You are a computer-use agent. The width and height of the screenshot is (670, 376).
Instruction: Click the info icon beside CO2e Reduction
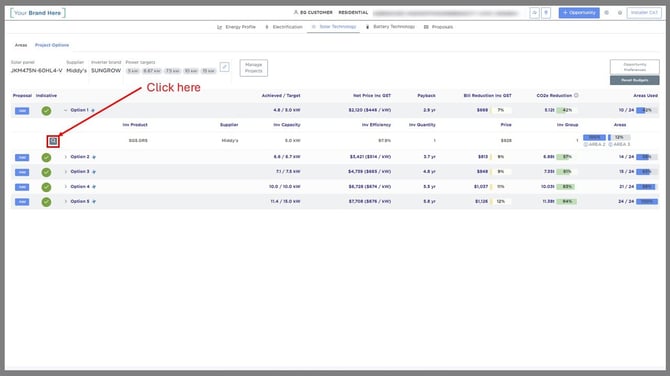(x=576, y=95)
